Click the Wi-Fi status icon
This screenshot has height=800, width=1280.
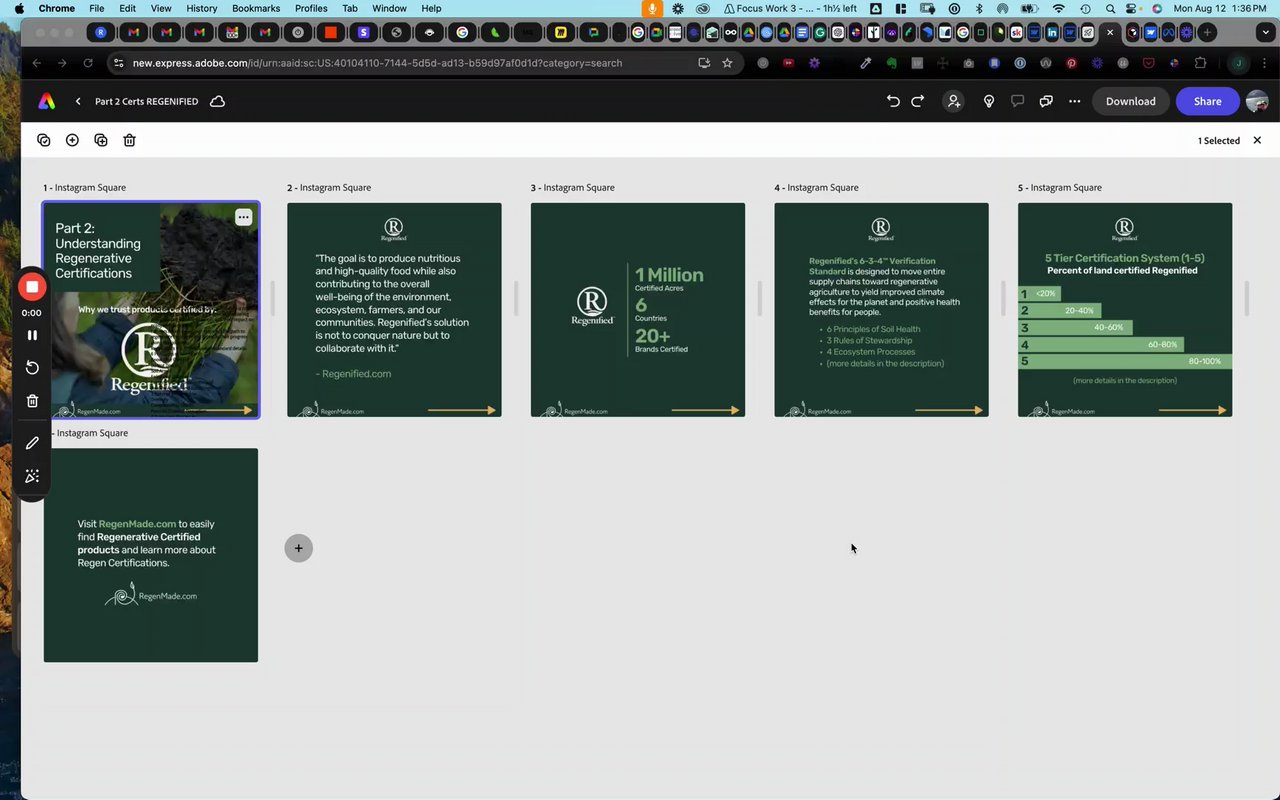[1058, 8]
